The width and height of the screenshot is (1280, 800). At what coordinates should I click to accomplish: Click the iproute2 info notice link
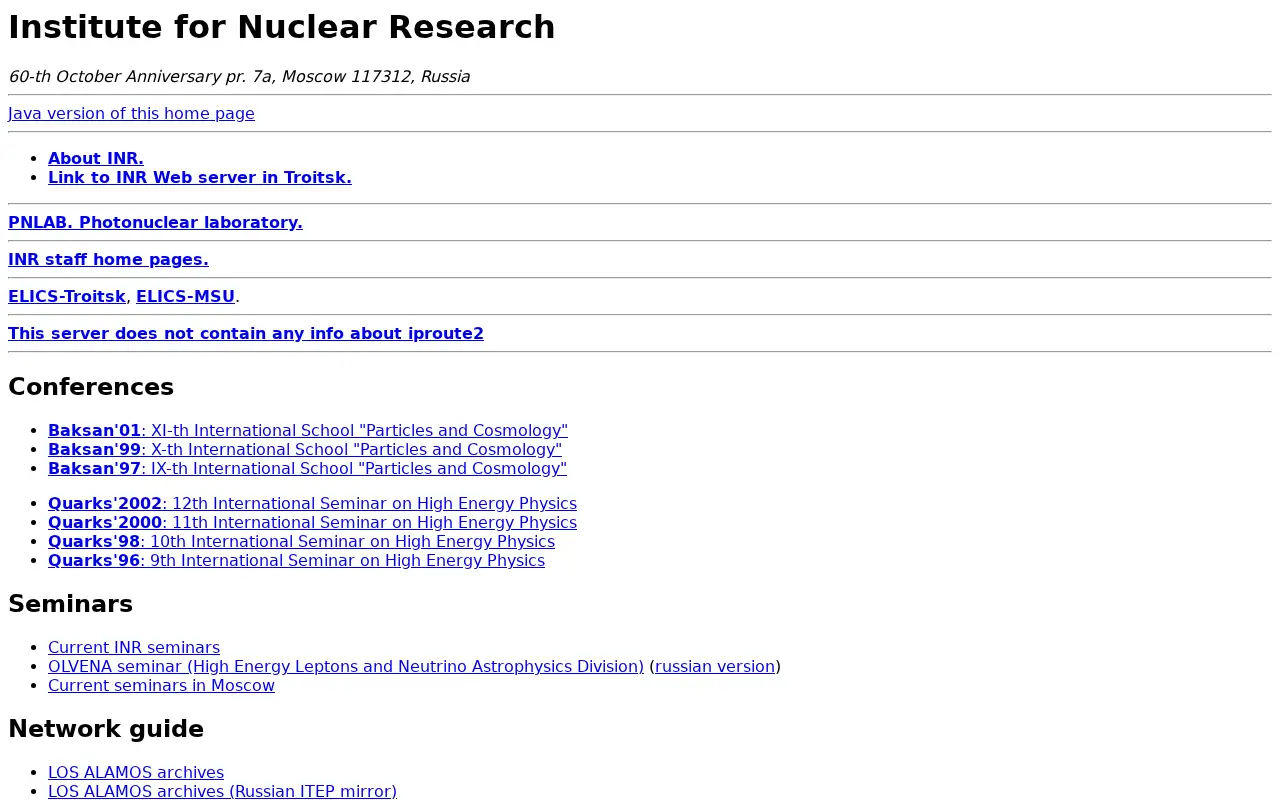[x=246, y=333]
